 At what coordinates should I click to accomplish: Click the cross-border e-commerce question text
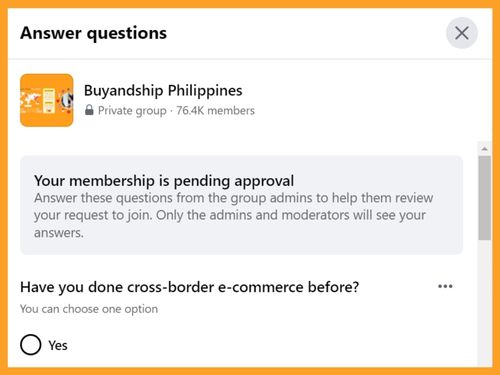point(190,287)
